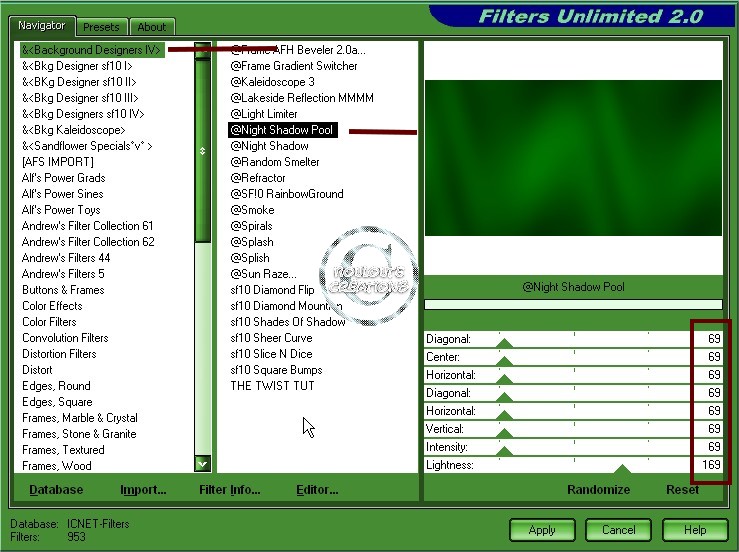
Task: Select Frames, Marble & Crystal category
Action: [80, 419]
